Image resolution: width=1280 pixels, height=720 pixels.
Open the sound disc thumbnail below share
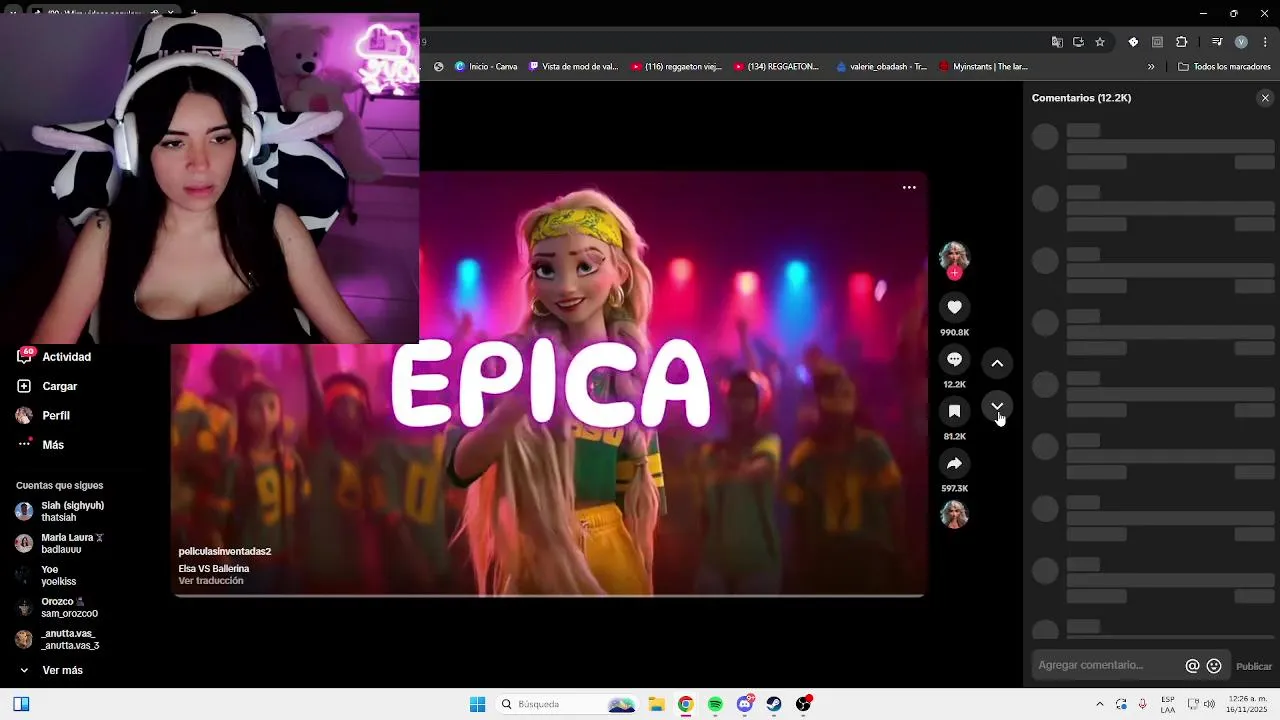coord(954,514)
